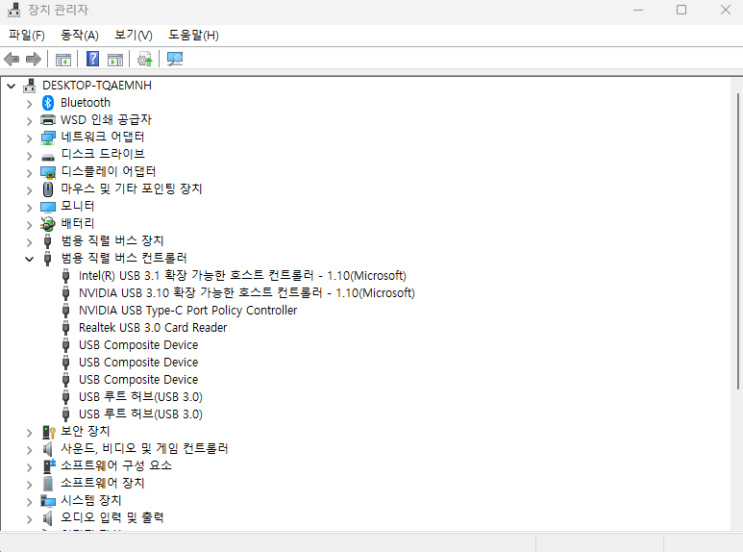Expand the 보안 장치 category
The height and width of the screenshot is (552, 743).
tap(29, 433)
